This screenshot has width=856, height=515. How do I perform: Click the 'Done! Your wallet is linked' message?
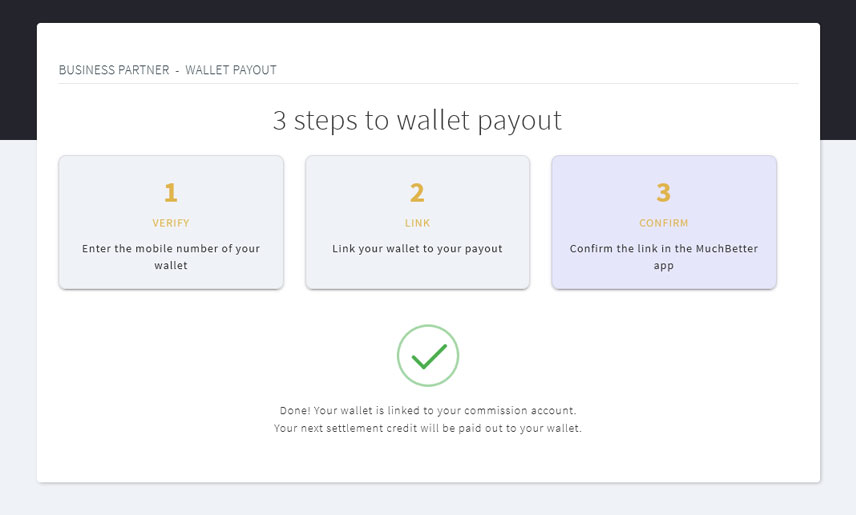tap(428, 410)
